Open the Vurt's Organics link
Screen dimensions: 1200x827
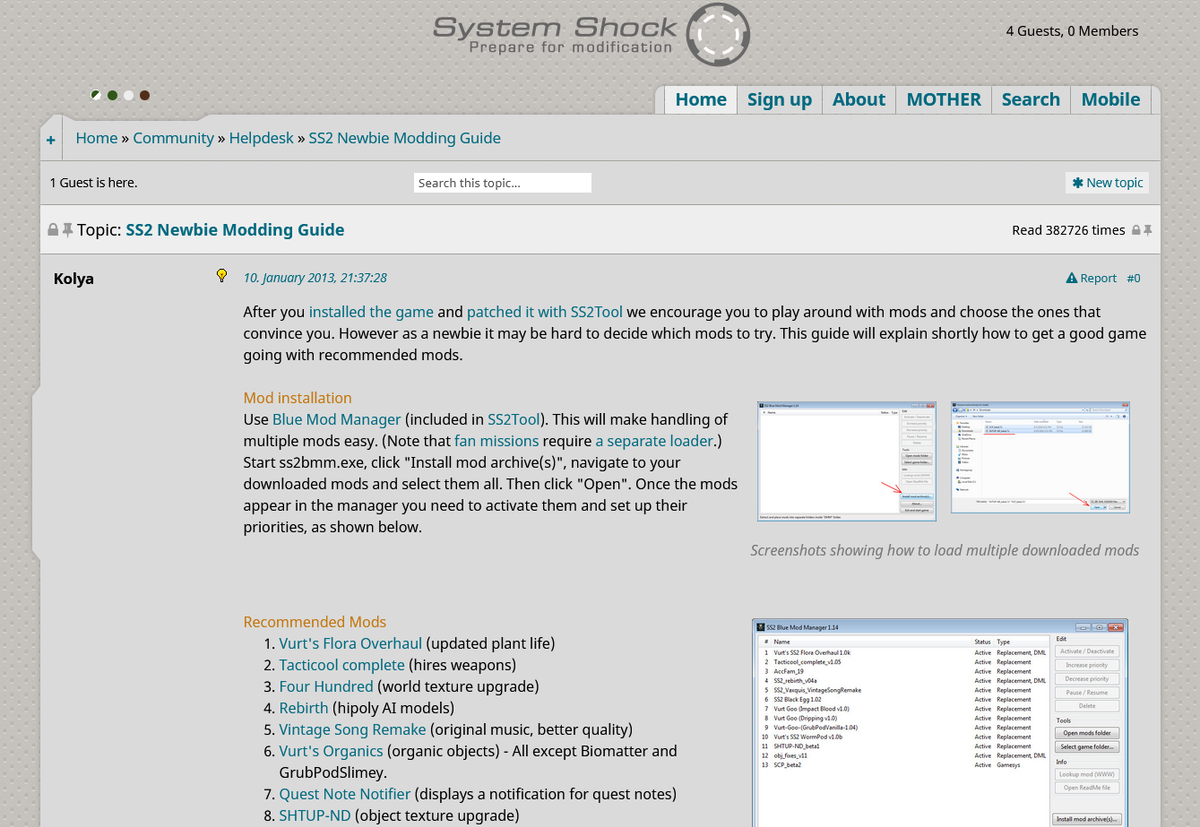(331, 751)
